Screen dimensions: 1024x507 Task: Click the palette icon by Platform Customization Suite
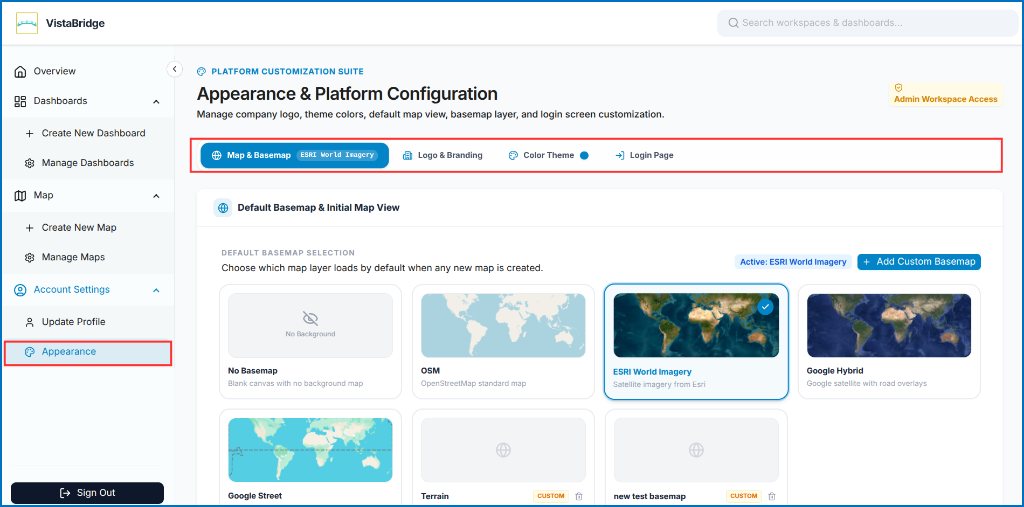click(x=201, y=72)
